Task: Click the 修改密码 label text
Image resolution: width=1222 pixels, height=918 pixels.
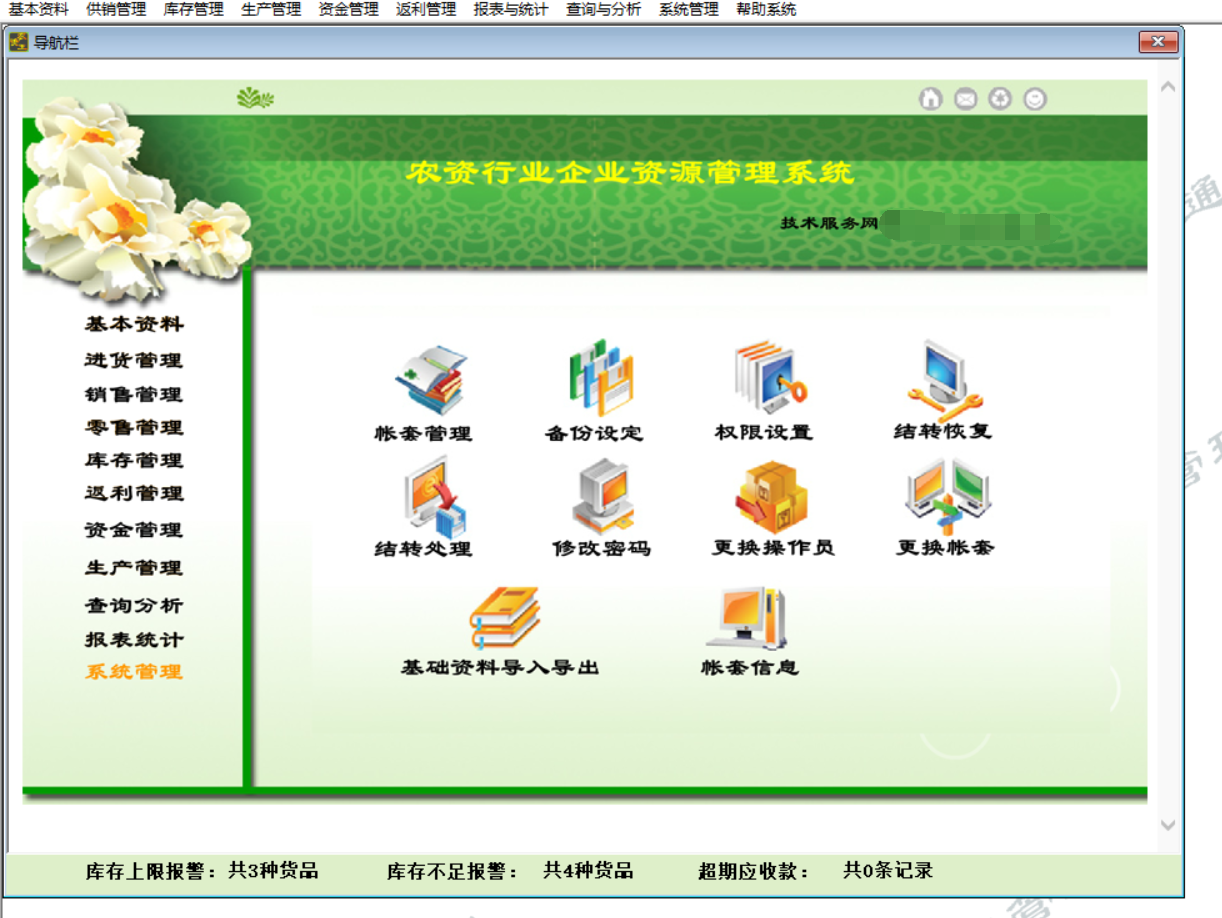Action: (601, 548)
